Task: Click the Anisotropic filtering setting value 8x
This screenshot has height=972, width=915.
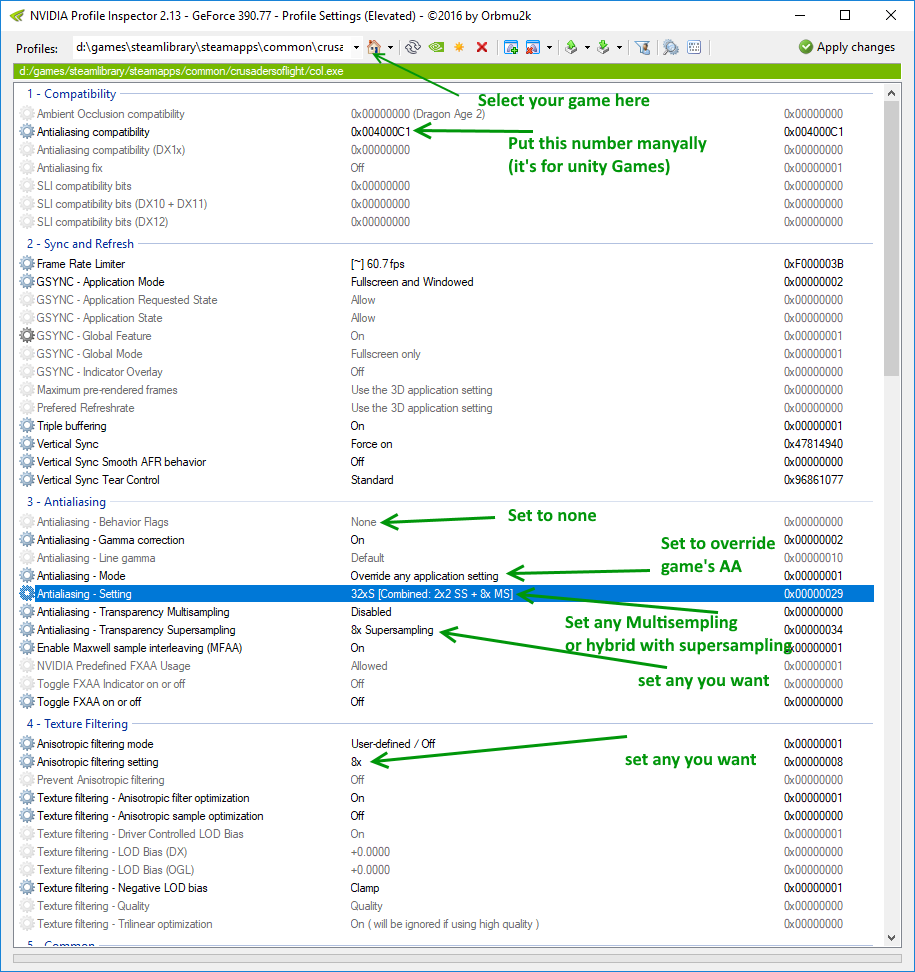Action: (356, 762)
